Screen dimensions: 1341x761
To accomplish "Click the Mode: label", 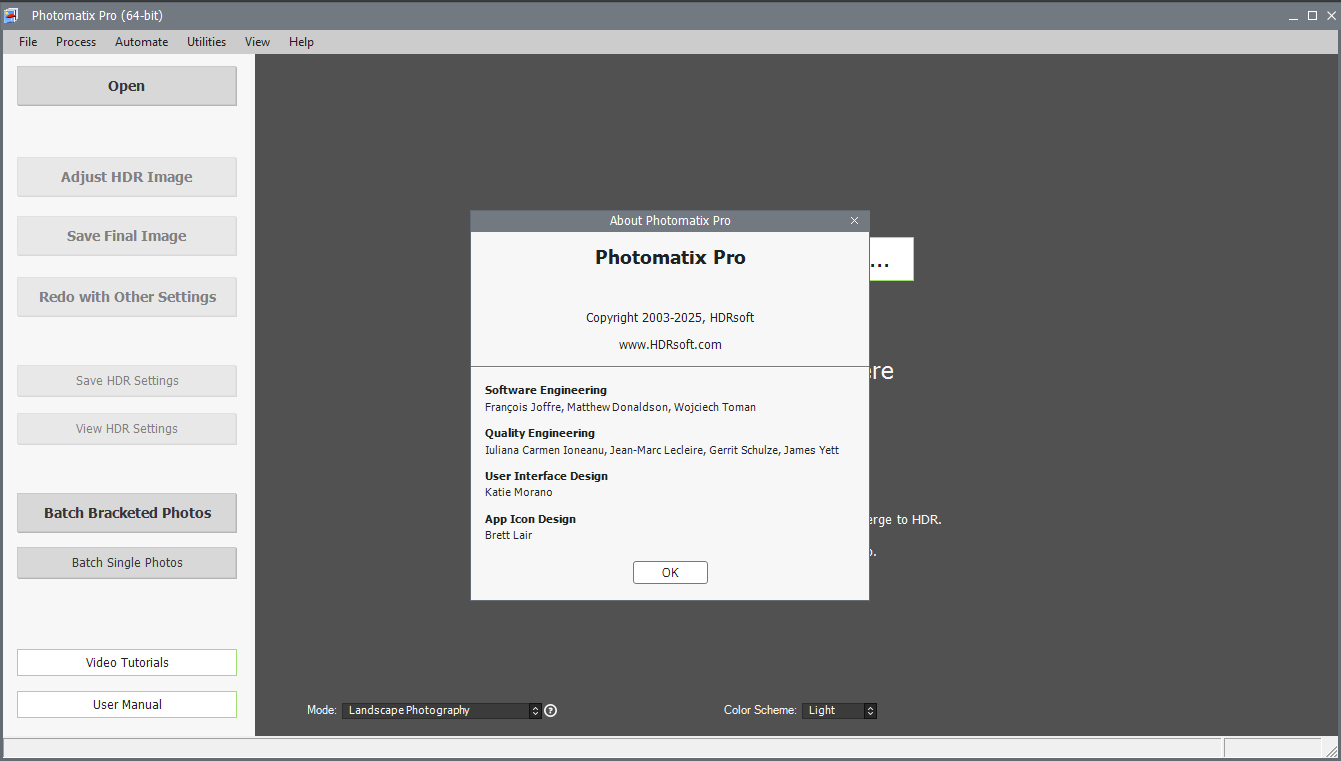I will (x=321, y=710).
